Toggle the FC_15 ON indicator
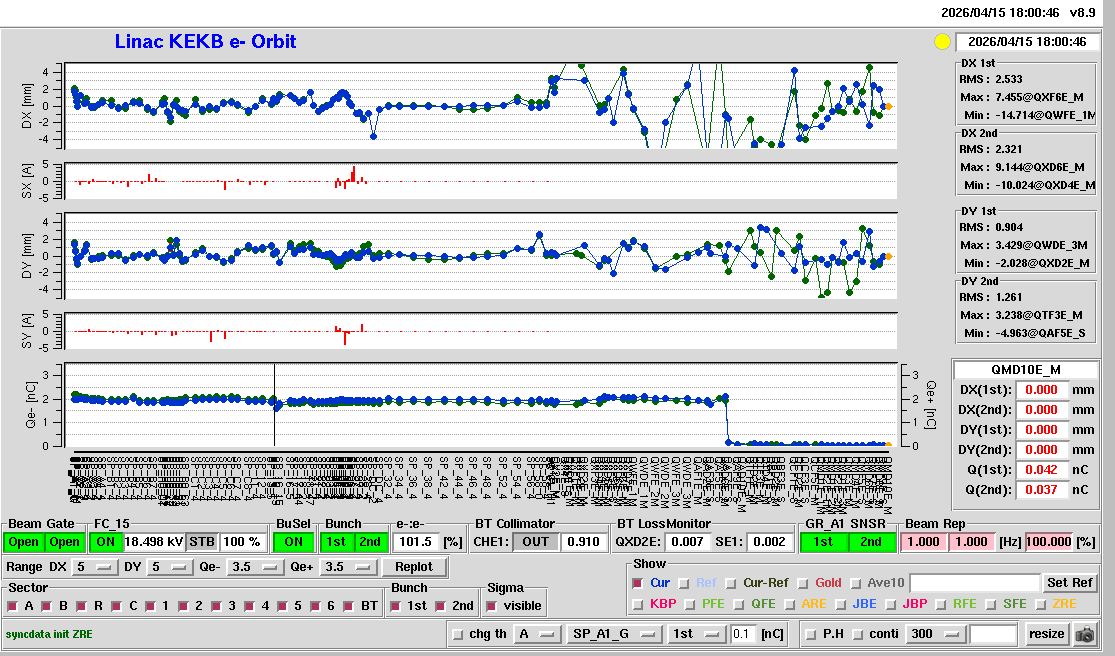 106,542
